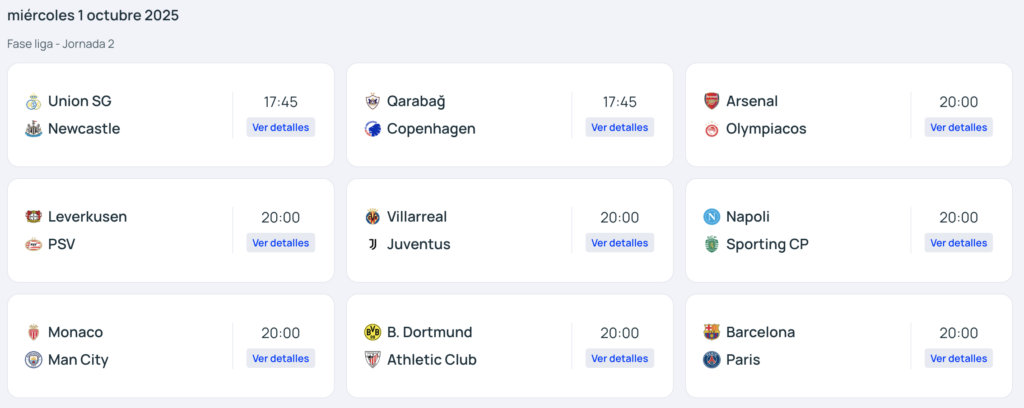The image size is (1024, 408).
Task: Click the Leverkusen club crest
Action: [34, 217]
